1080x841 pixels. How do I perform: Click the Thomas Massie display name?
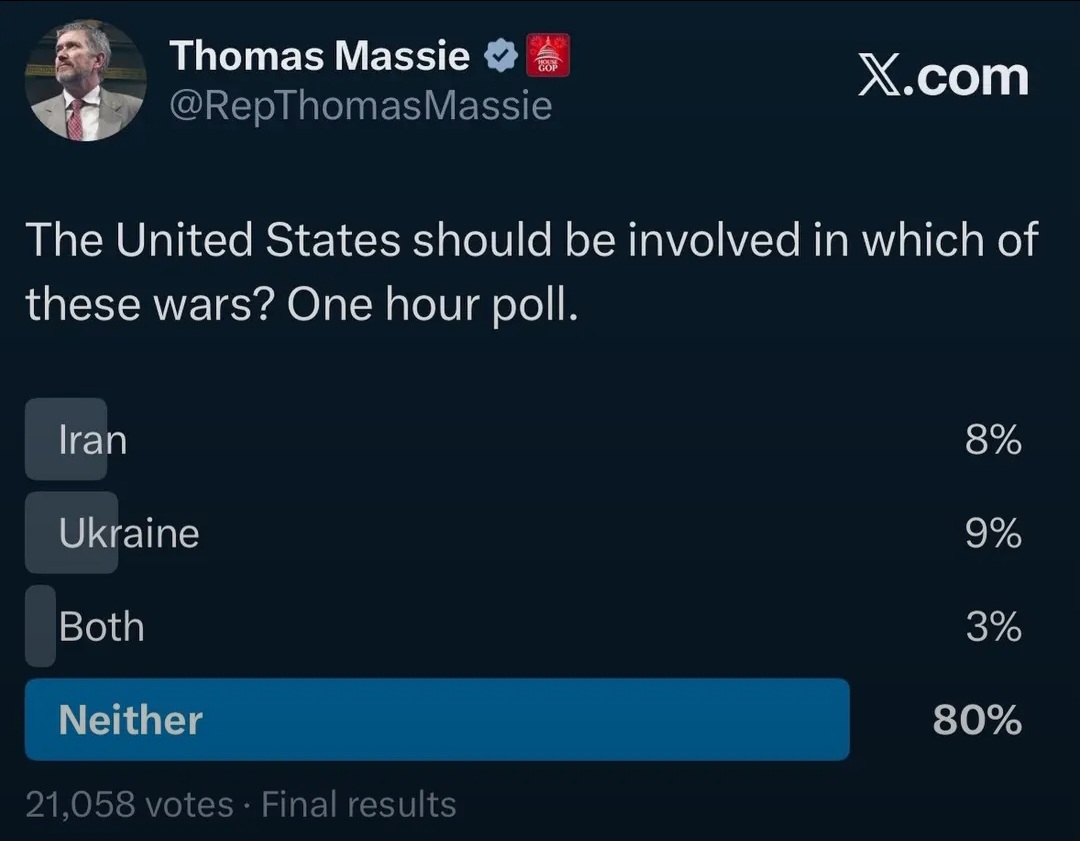click(320, 55)
